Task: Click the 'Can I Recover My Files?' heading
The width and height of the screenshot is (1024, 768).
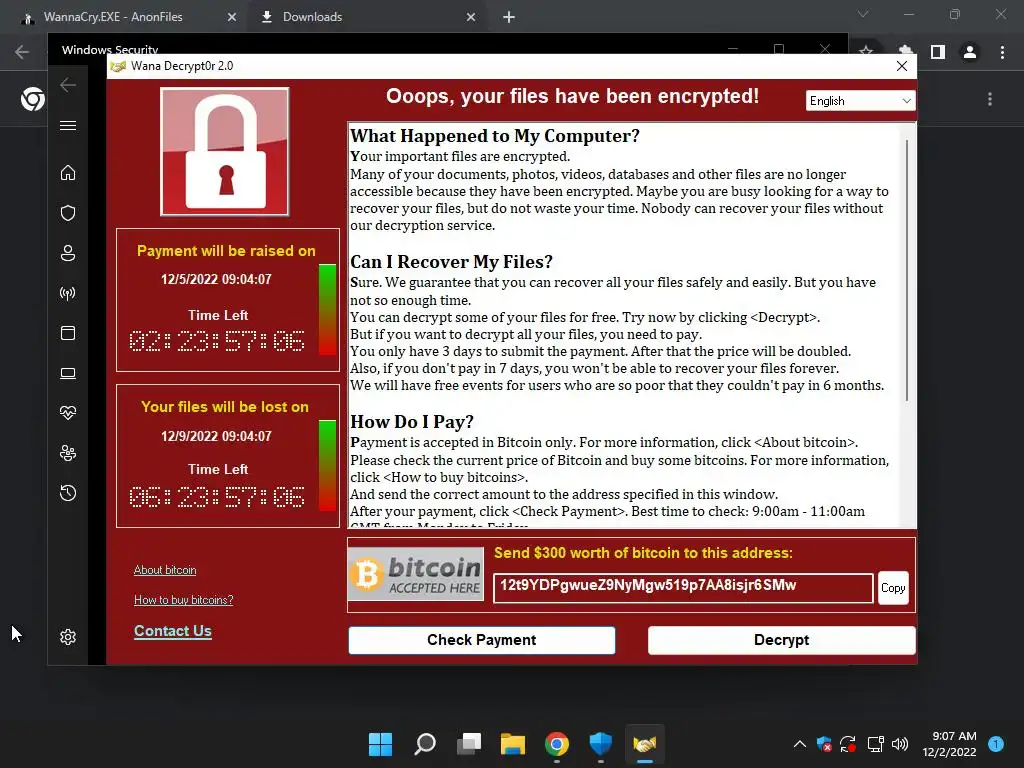Action: click(x=451, y=262)
